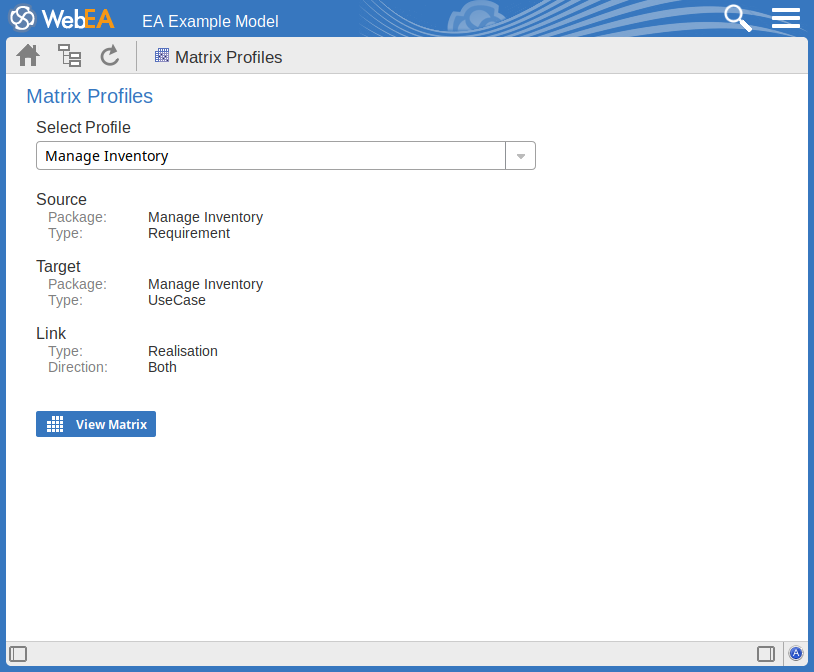Open the object browser tree icon
Viewport: 814px width, 672px height.
[x=69, y=56]
